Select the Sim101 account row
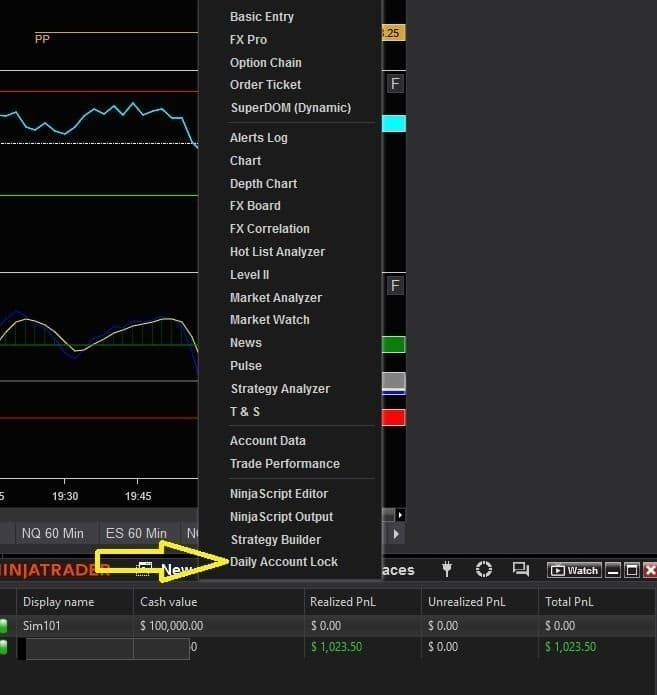This screenshot has width=657, height=695. [328, 626]
